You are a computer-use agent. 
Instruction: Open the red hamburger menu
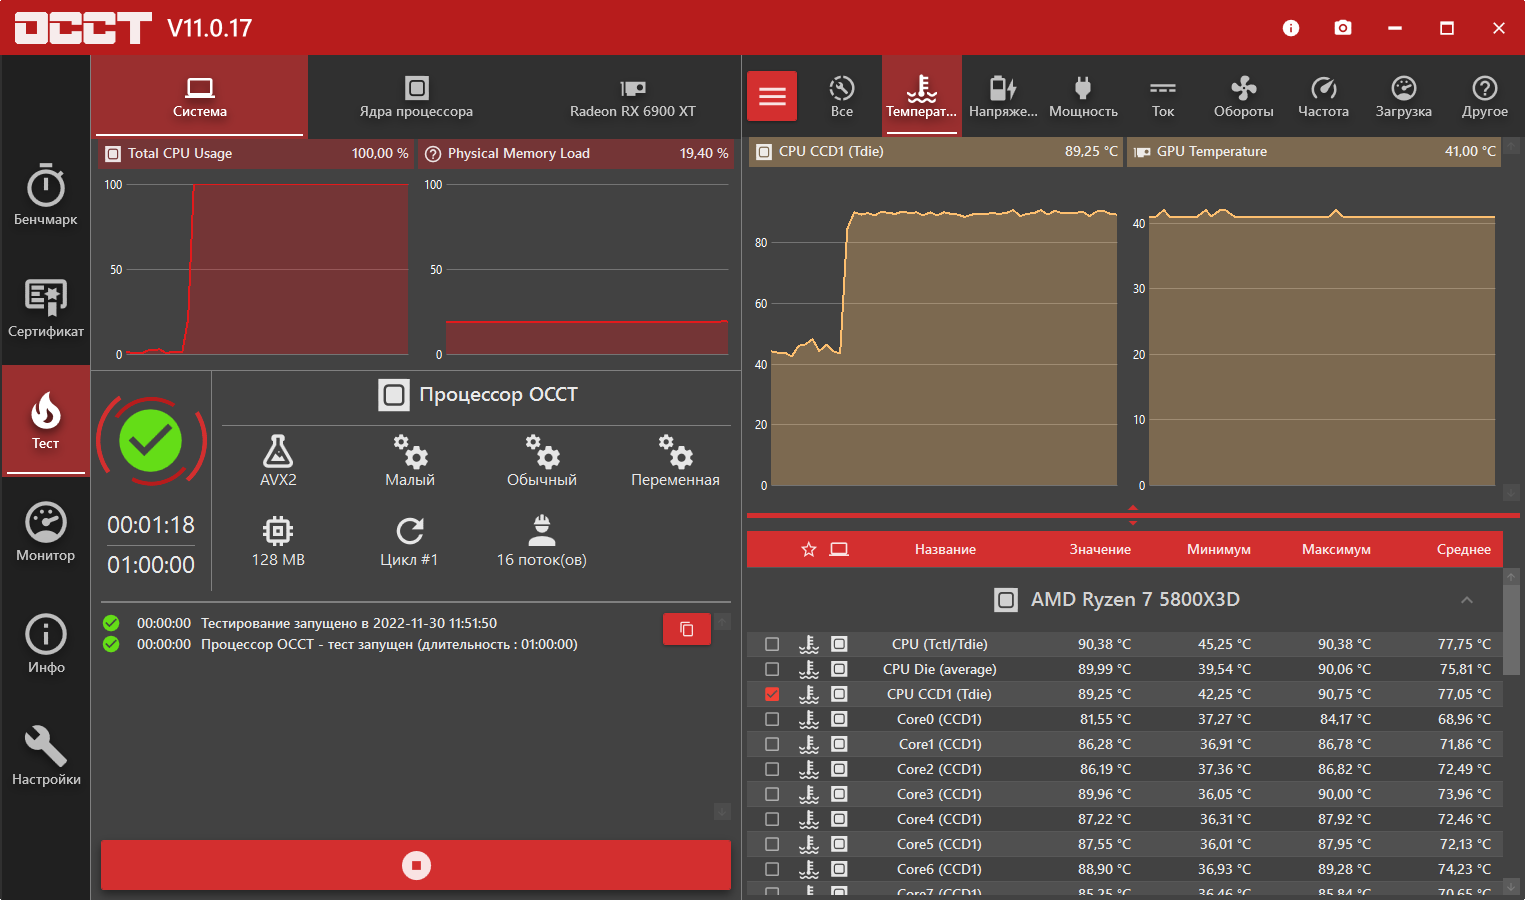click(x=772, y=96)
